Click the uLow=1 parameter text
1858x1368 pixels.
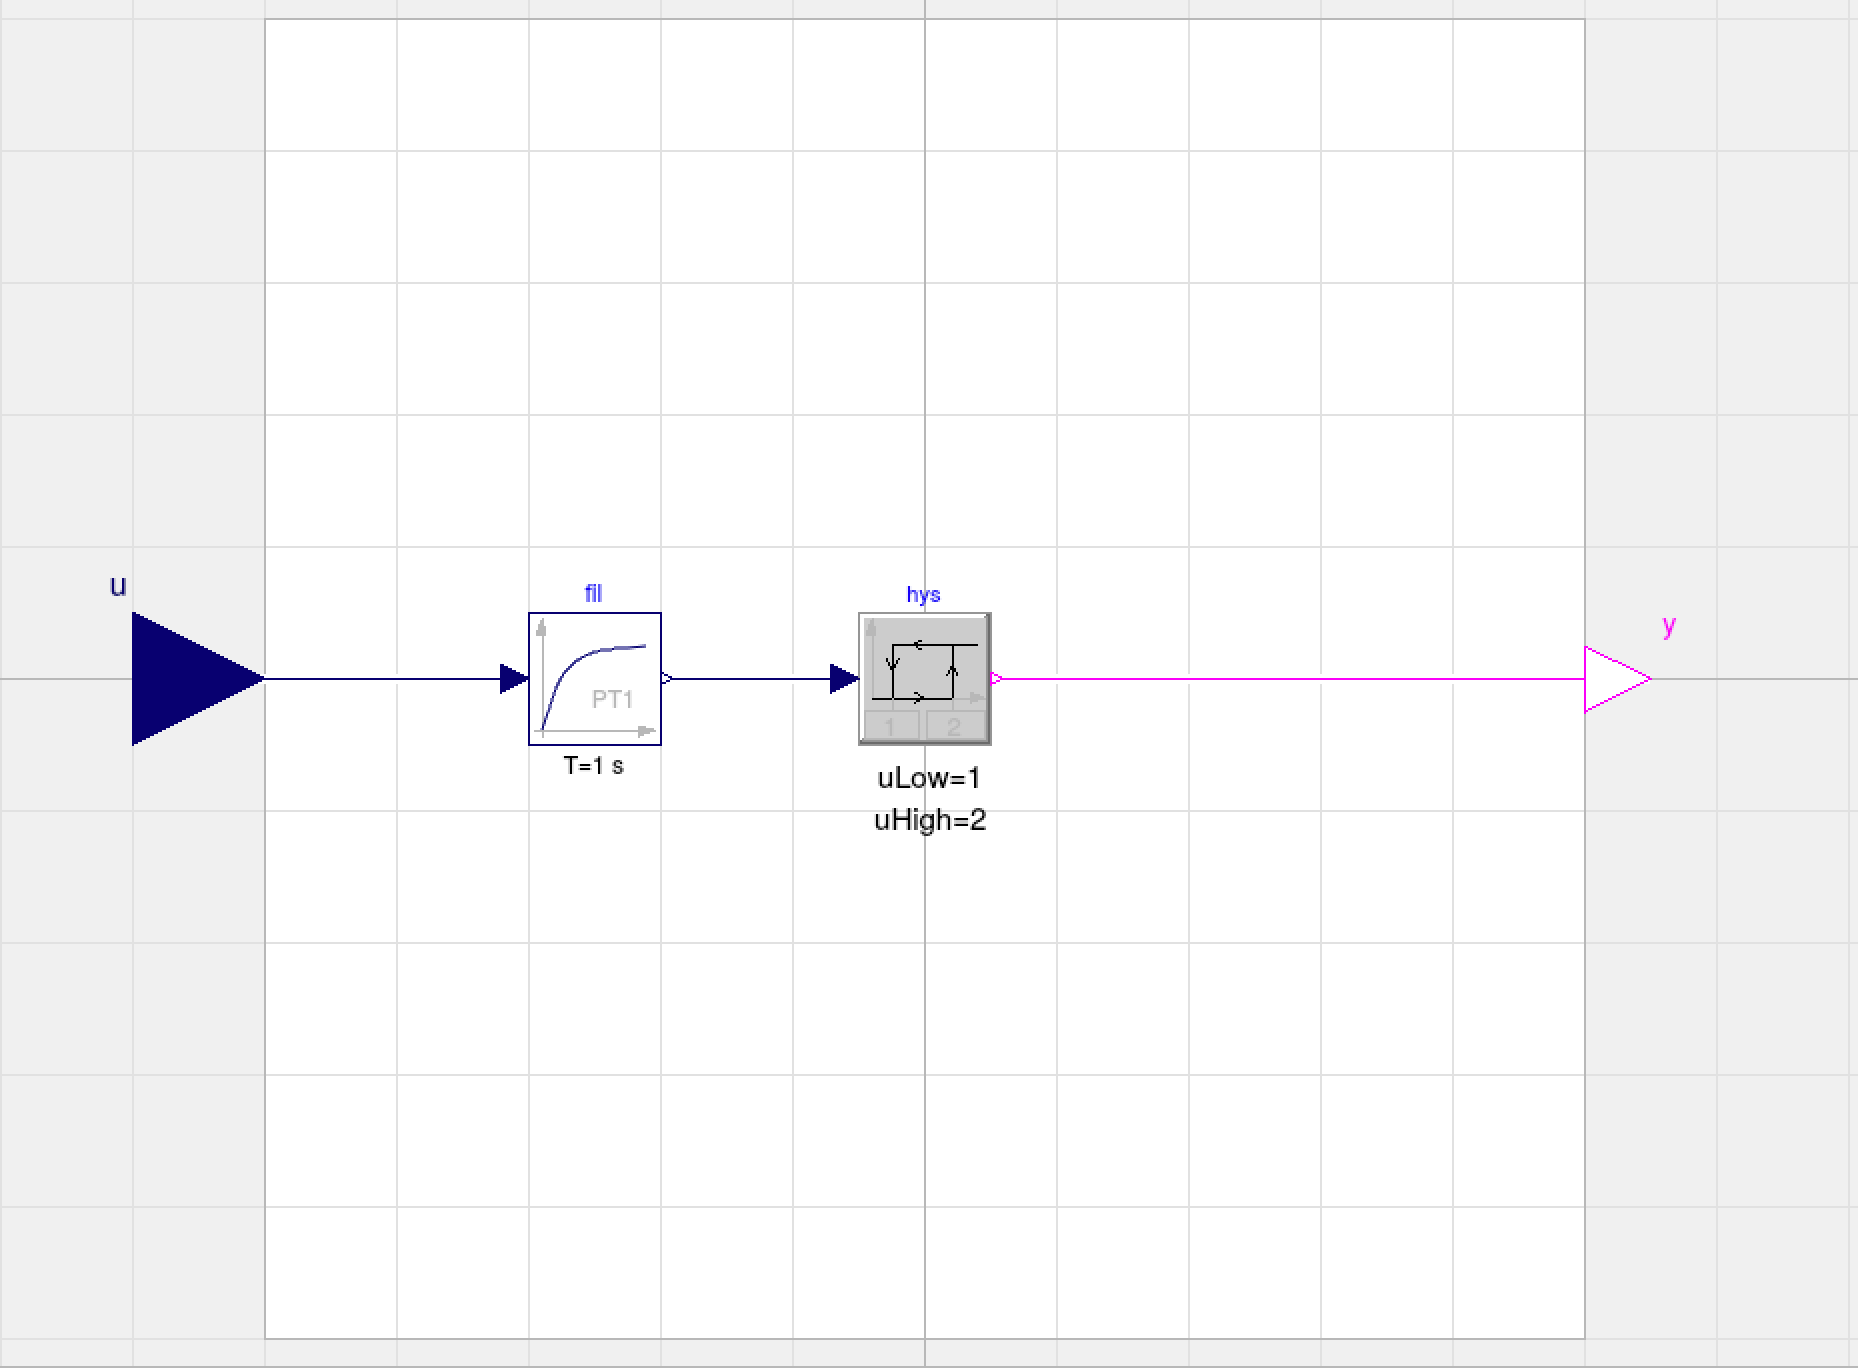tap(929, 778)
